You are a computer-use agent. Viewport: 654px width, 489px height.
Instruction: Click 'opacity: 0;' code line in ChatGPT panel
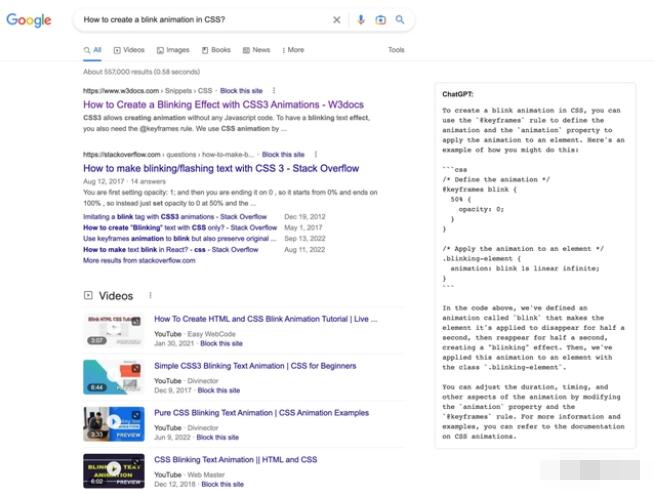[x=481, y=209]
